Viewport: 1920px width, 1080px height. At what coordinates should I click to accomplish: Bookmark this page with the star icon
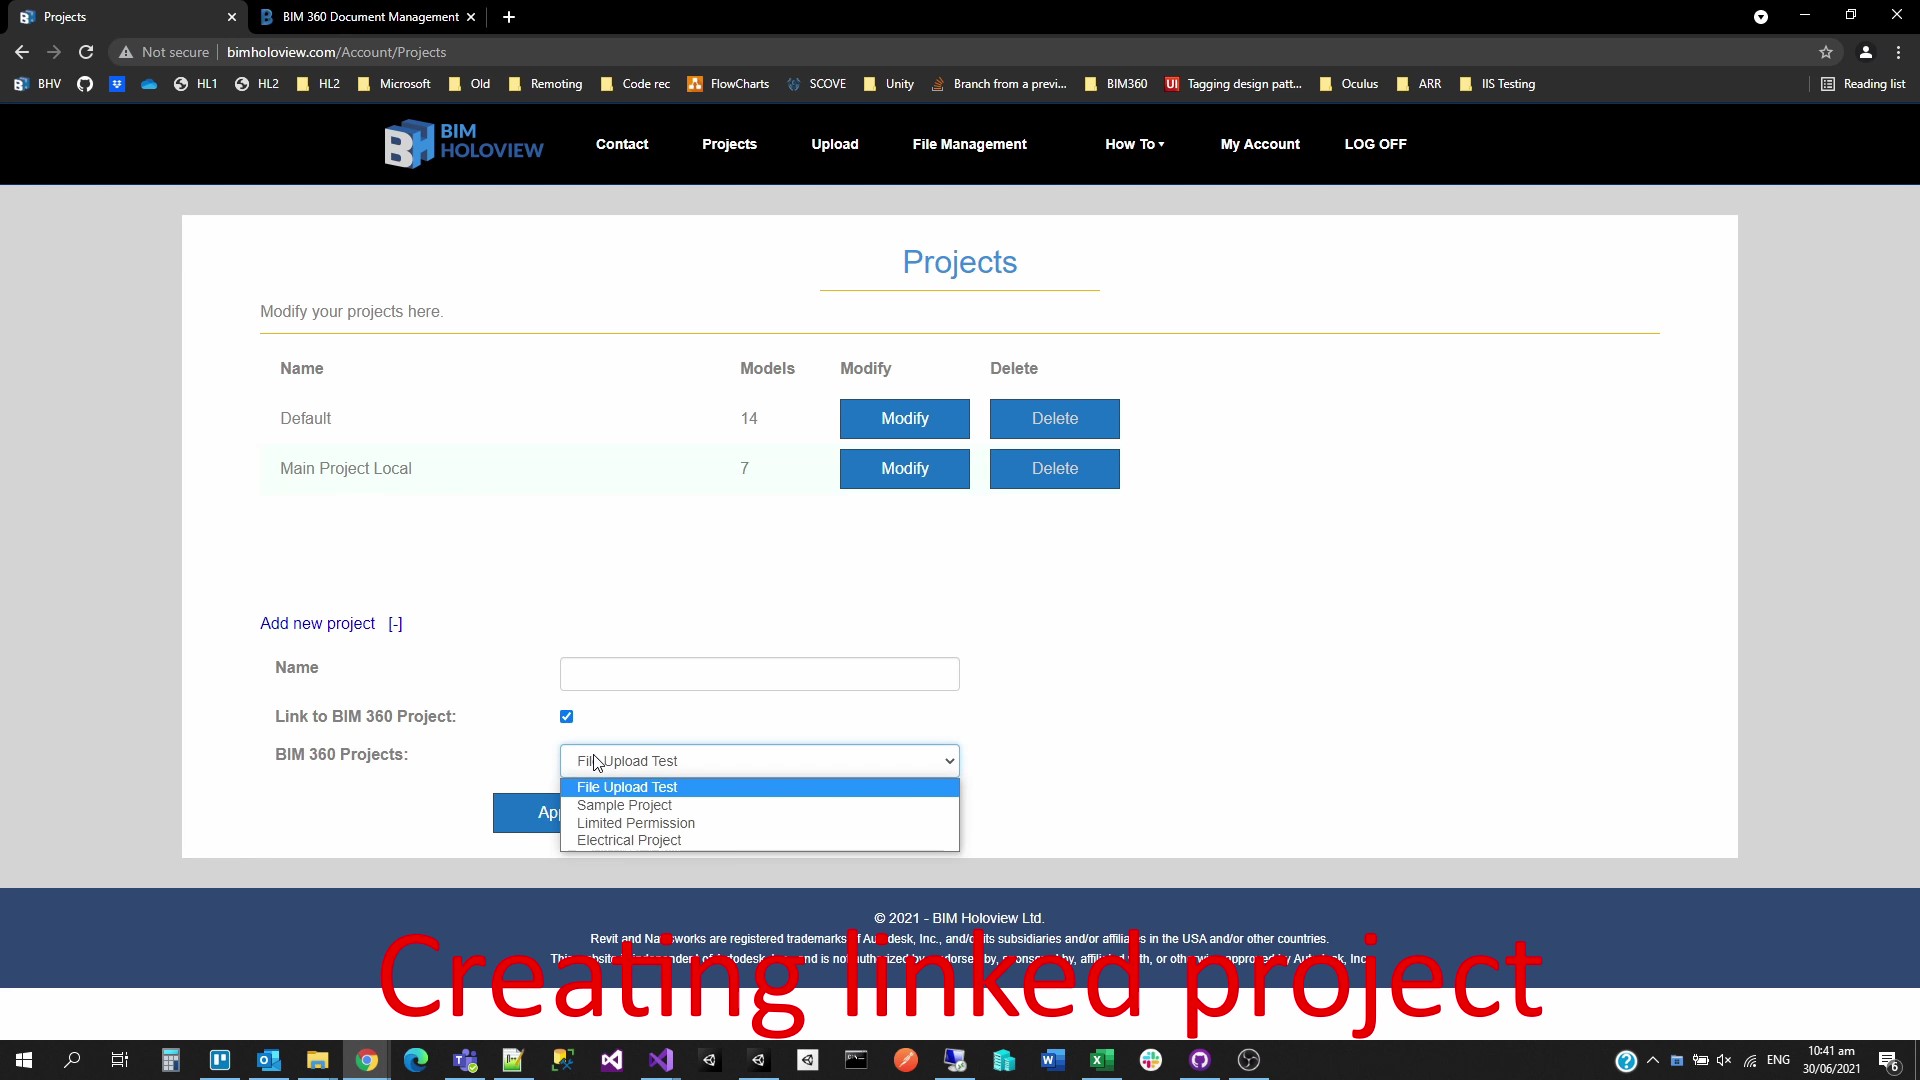1826,52
